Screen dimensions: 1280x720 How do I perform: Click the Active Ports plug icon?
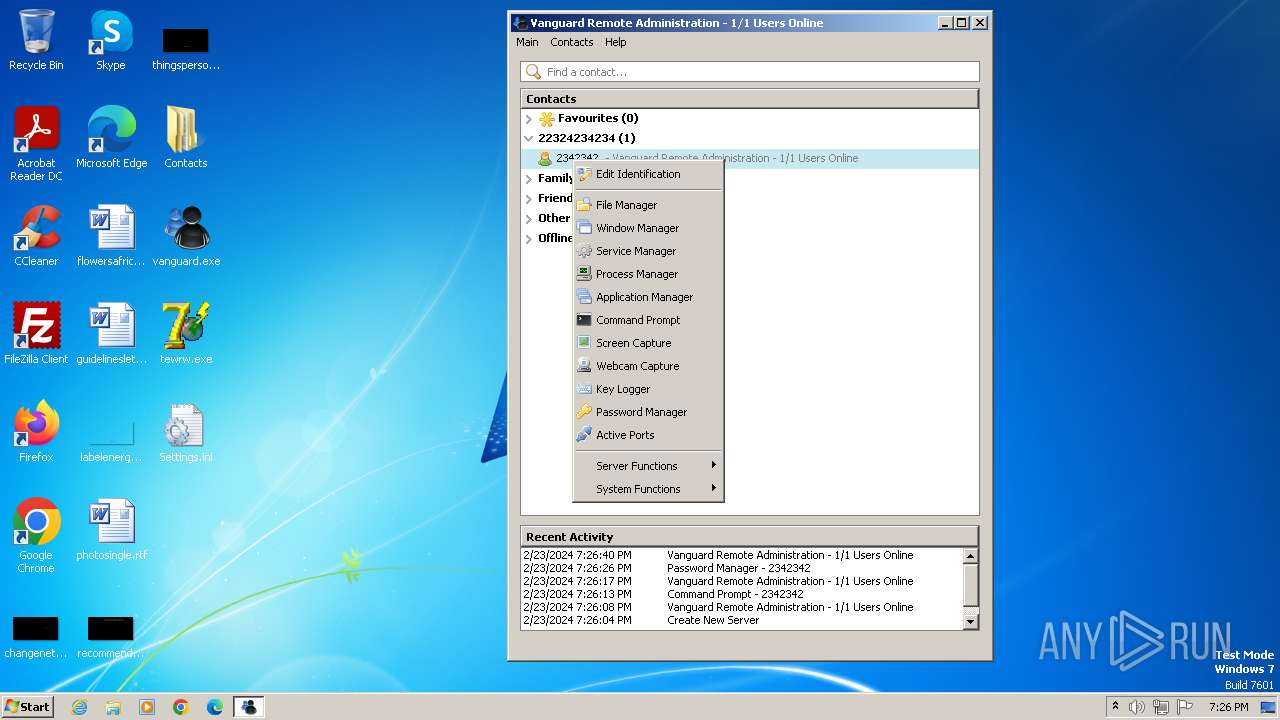tap(584, 435)
